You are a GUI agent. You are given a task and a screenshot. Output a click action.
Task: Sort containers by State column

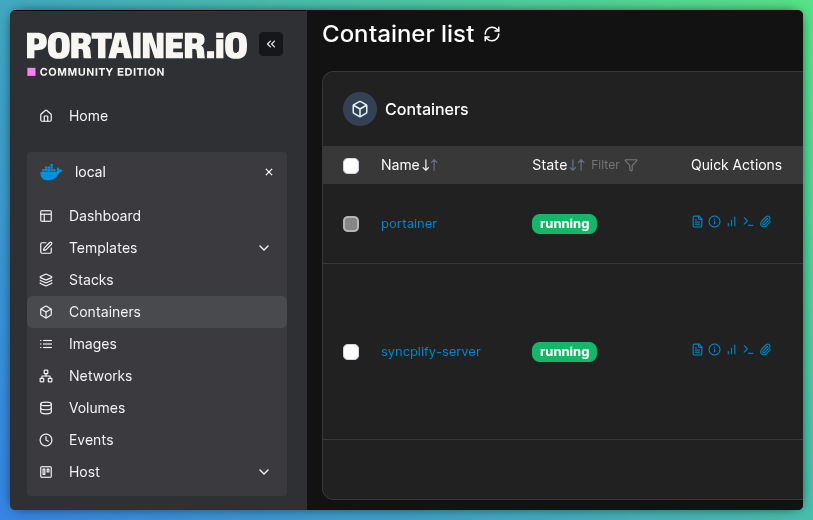tap(558, 165)
